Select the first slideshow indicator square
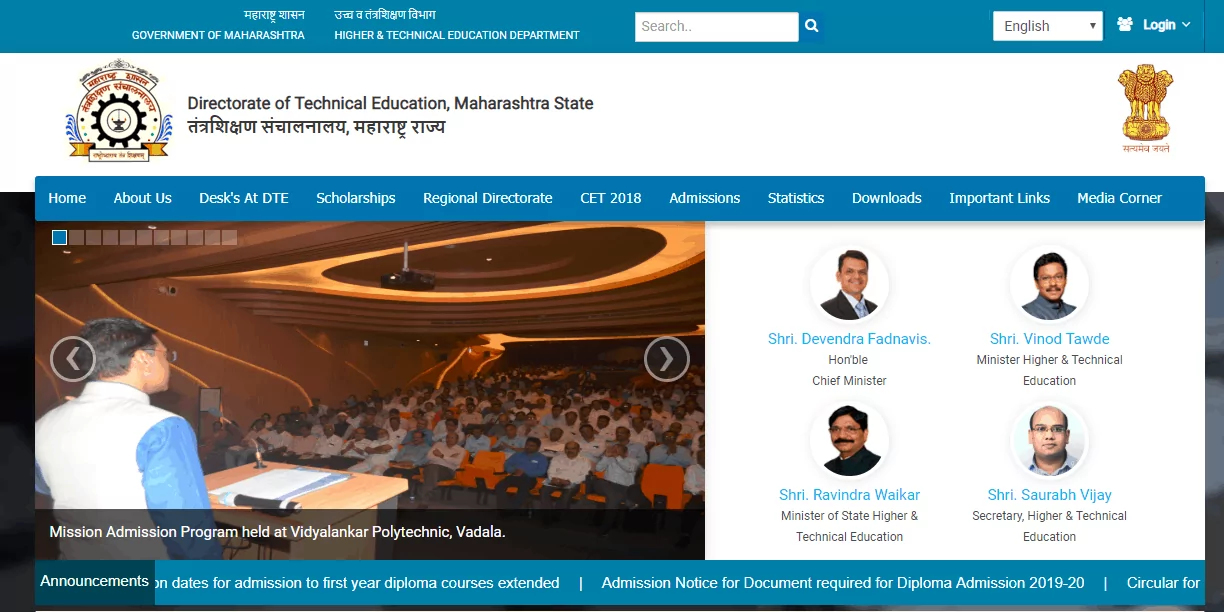This screenshot has width=1224, height=612. point(60,238)
